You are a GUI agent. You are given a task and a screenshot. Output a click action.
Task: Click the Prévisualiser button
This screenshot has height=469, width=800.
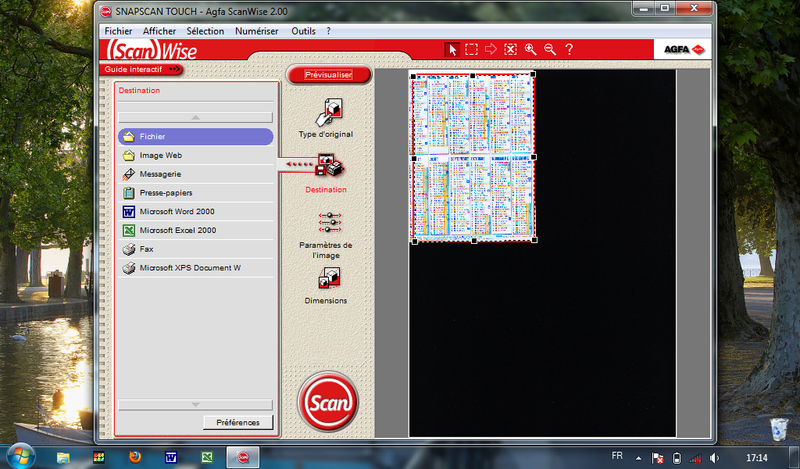tap(329, 75)
